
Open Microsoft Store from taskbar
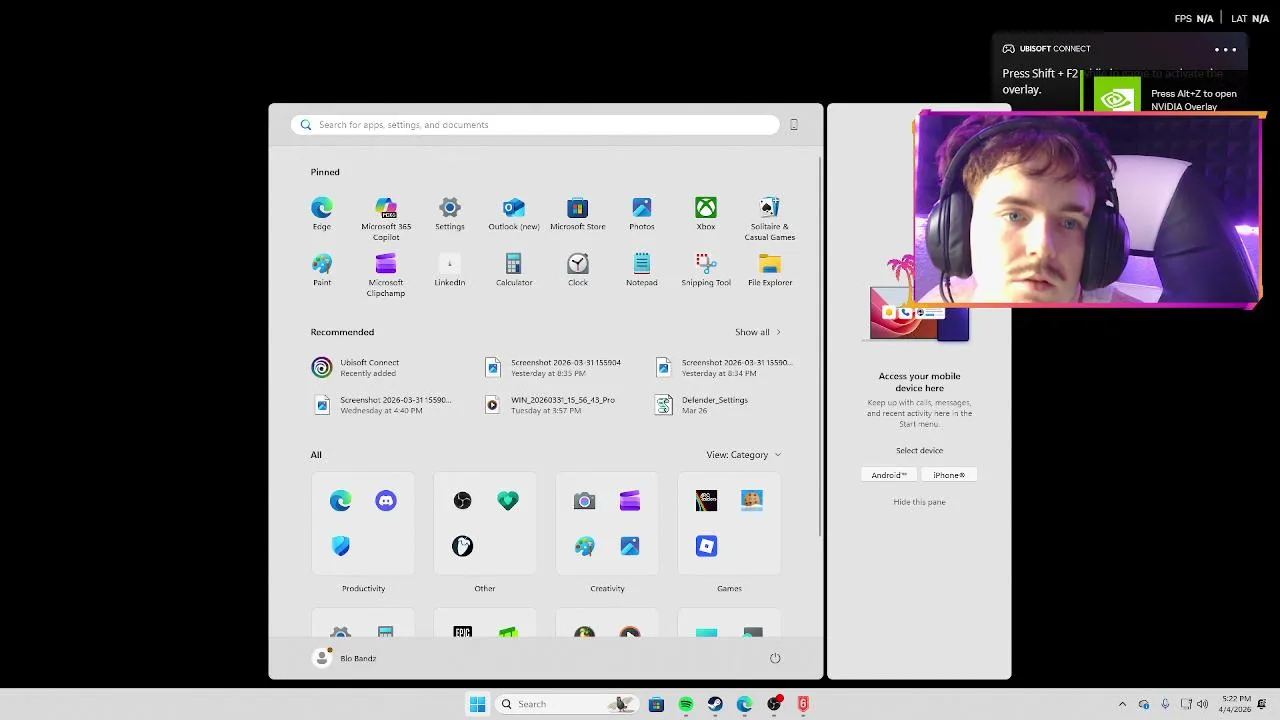coord(656,704)
